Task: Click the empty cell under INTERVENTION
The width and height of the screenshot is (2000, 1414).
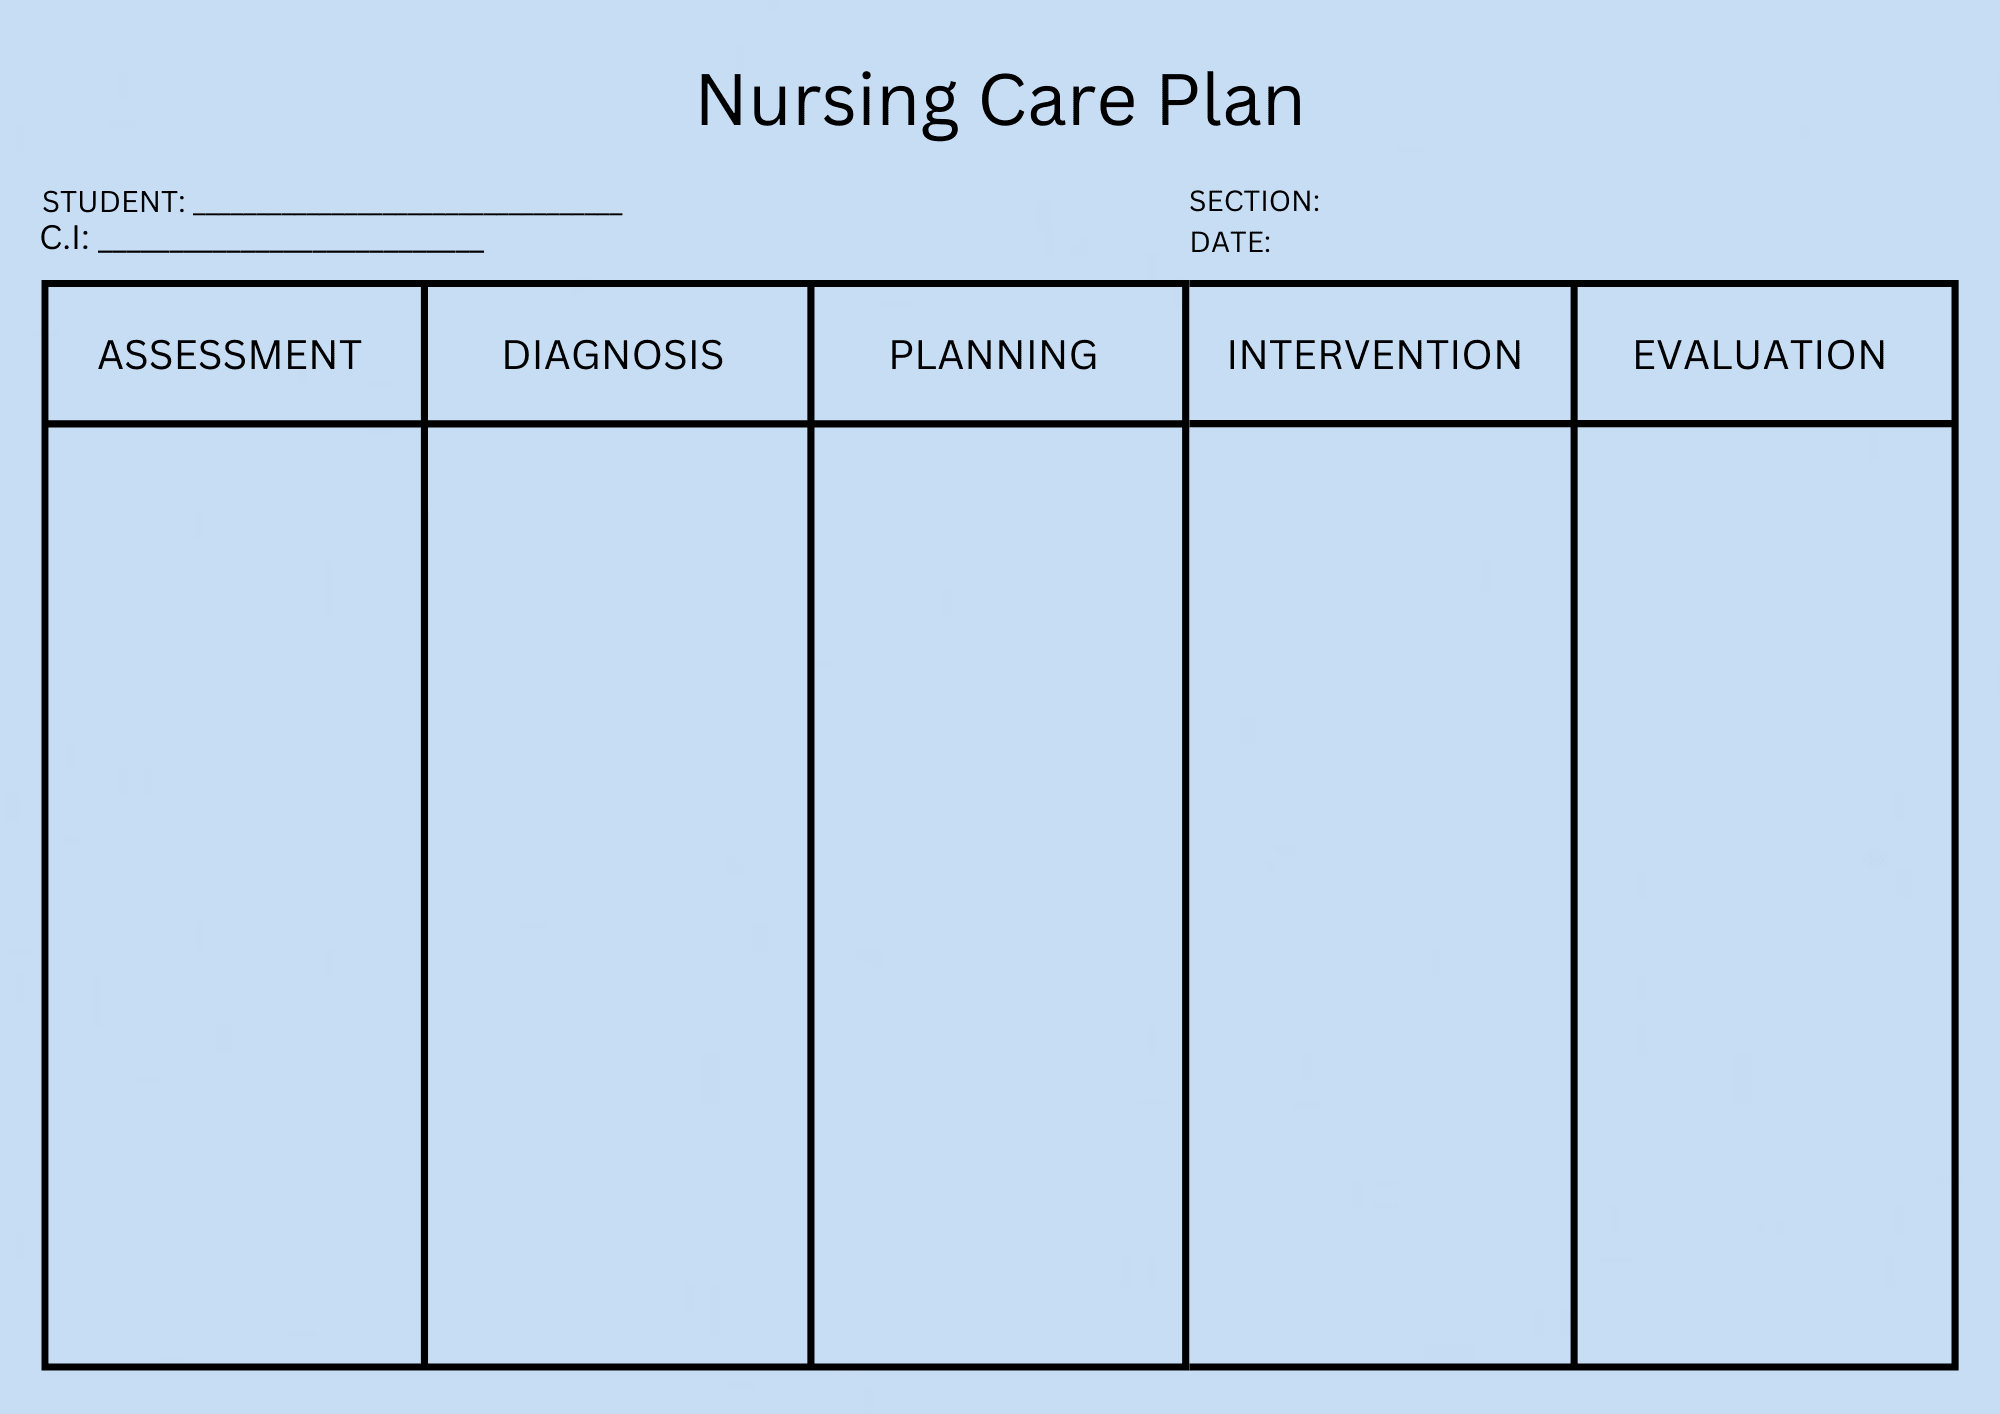Action: coord(1380,895)
